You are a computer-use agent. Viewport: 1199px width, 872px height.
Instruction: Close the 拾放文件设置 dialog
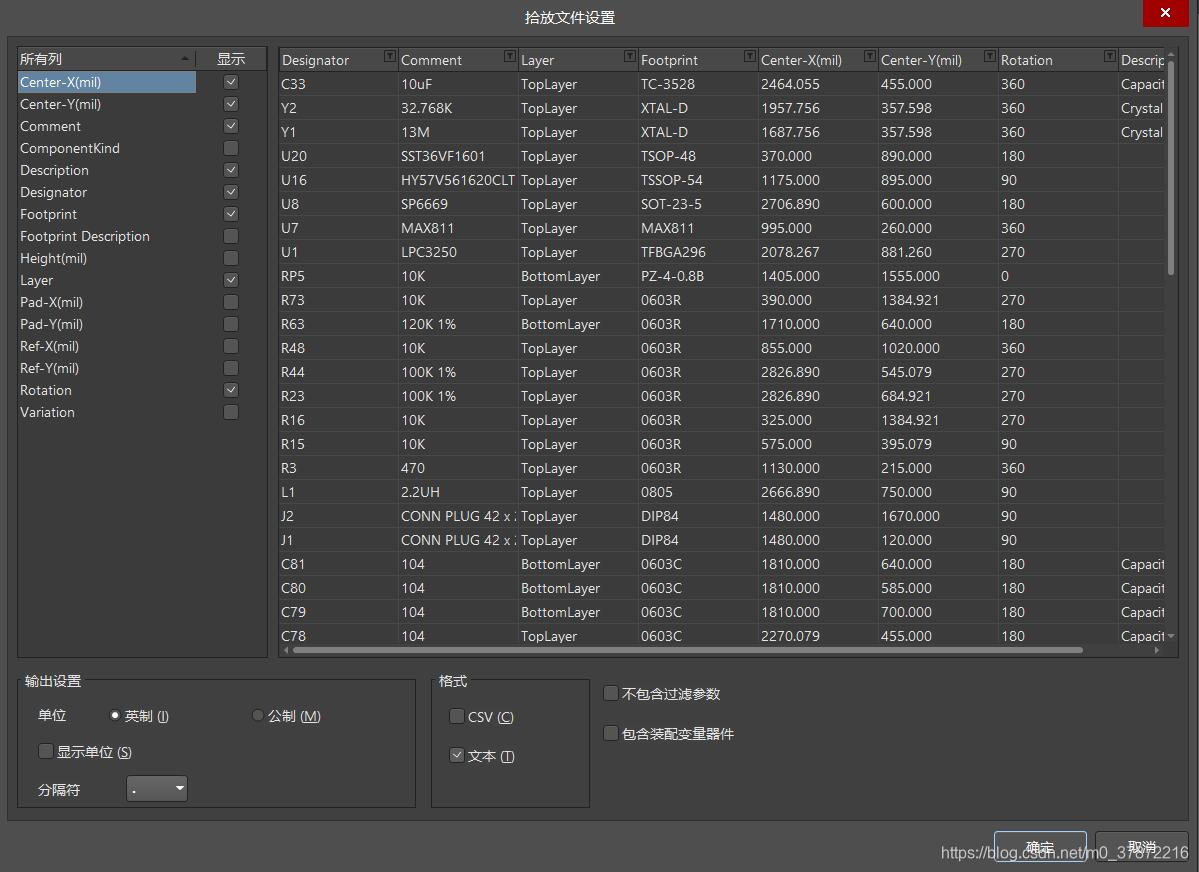pos(1165,13)
